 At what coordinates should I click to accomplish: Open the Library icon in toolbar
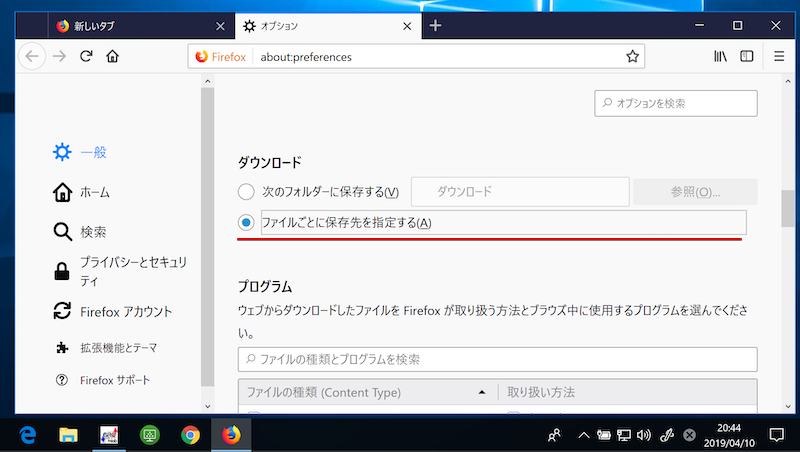click(x=719, y=57)
